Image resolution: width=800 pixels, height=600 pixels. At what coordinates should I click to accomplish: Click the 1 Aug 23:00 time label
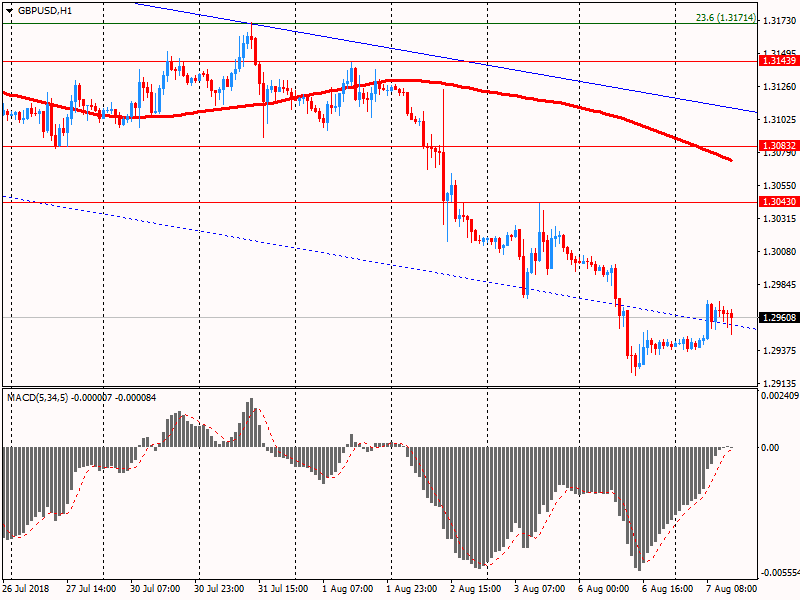414,588
